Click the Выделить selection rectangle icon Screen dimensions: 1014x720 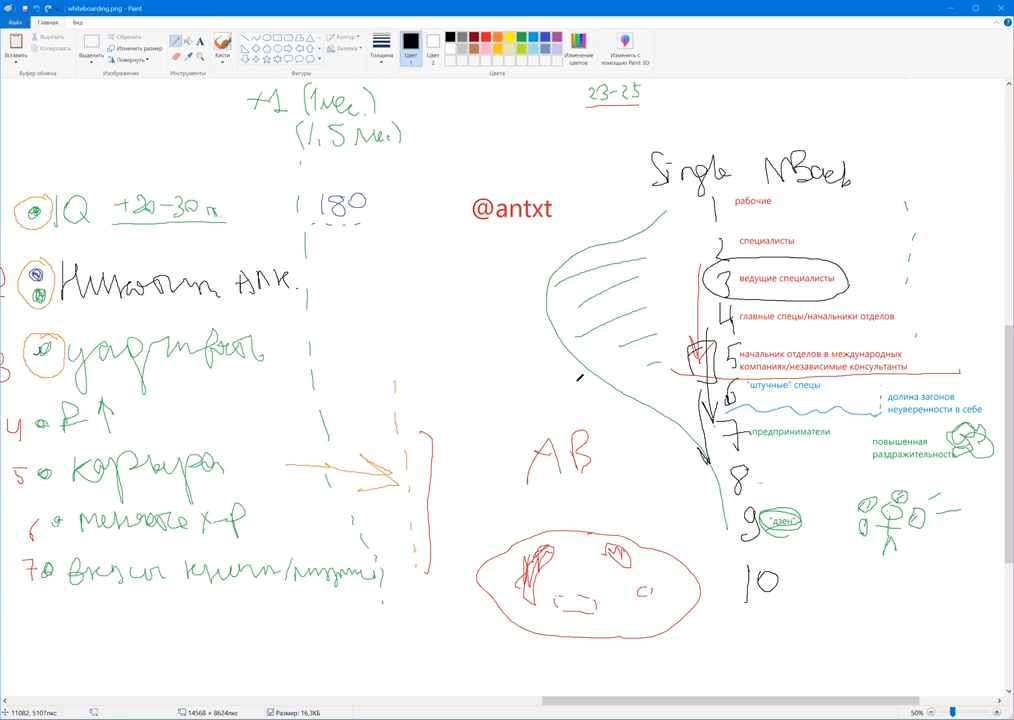pos(91,41)
